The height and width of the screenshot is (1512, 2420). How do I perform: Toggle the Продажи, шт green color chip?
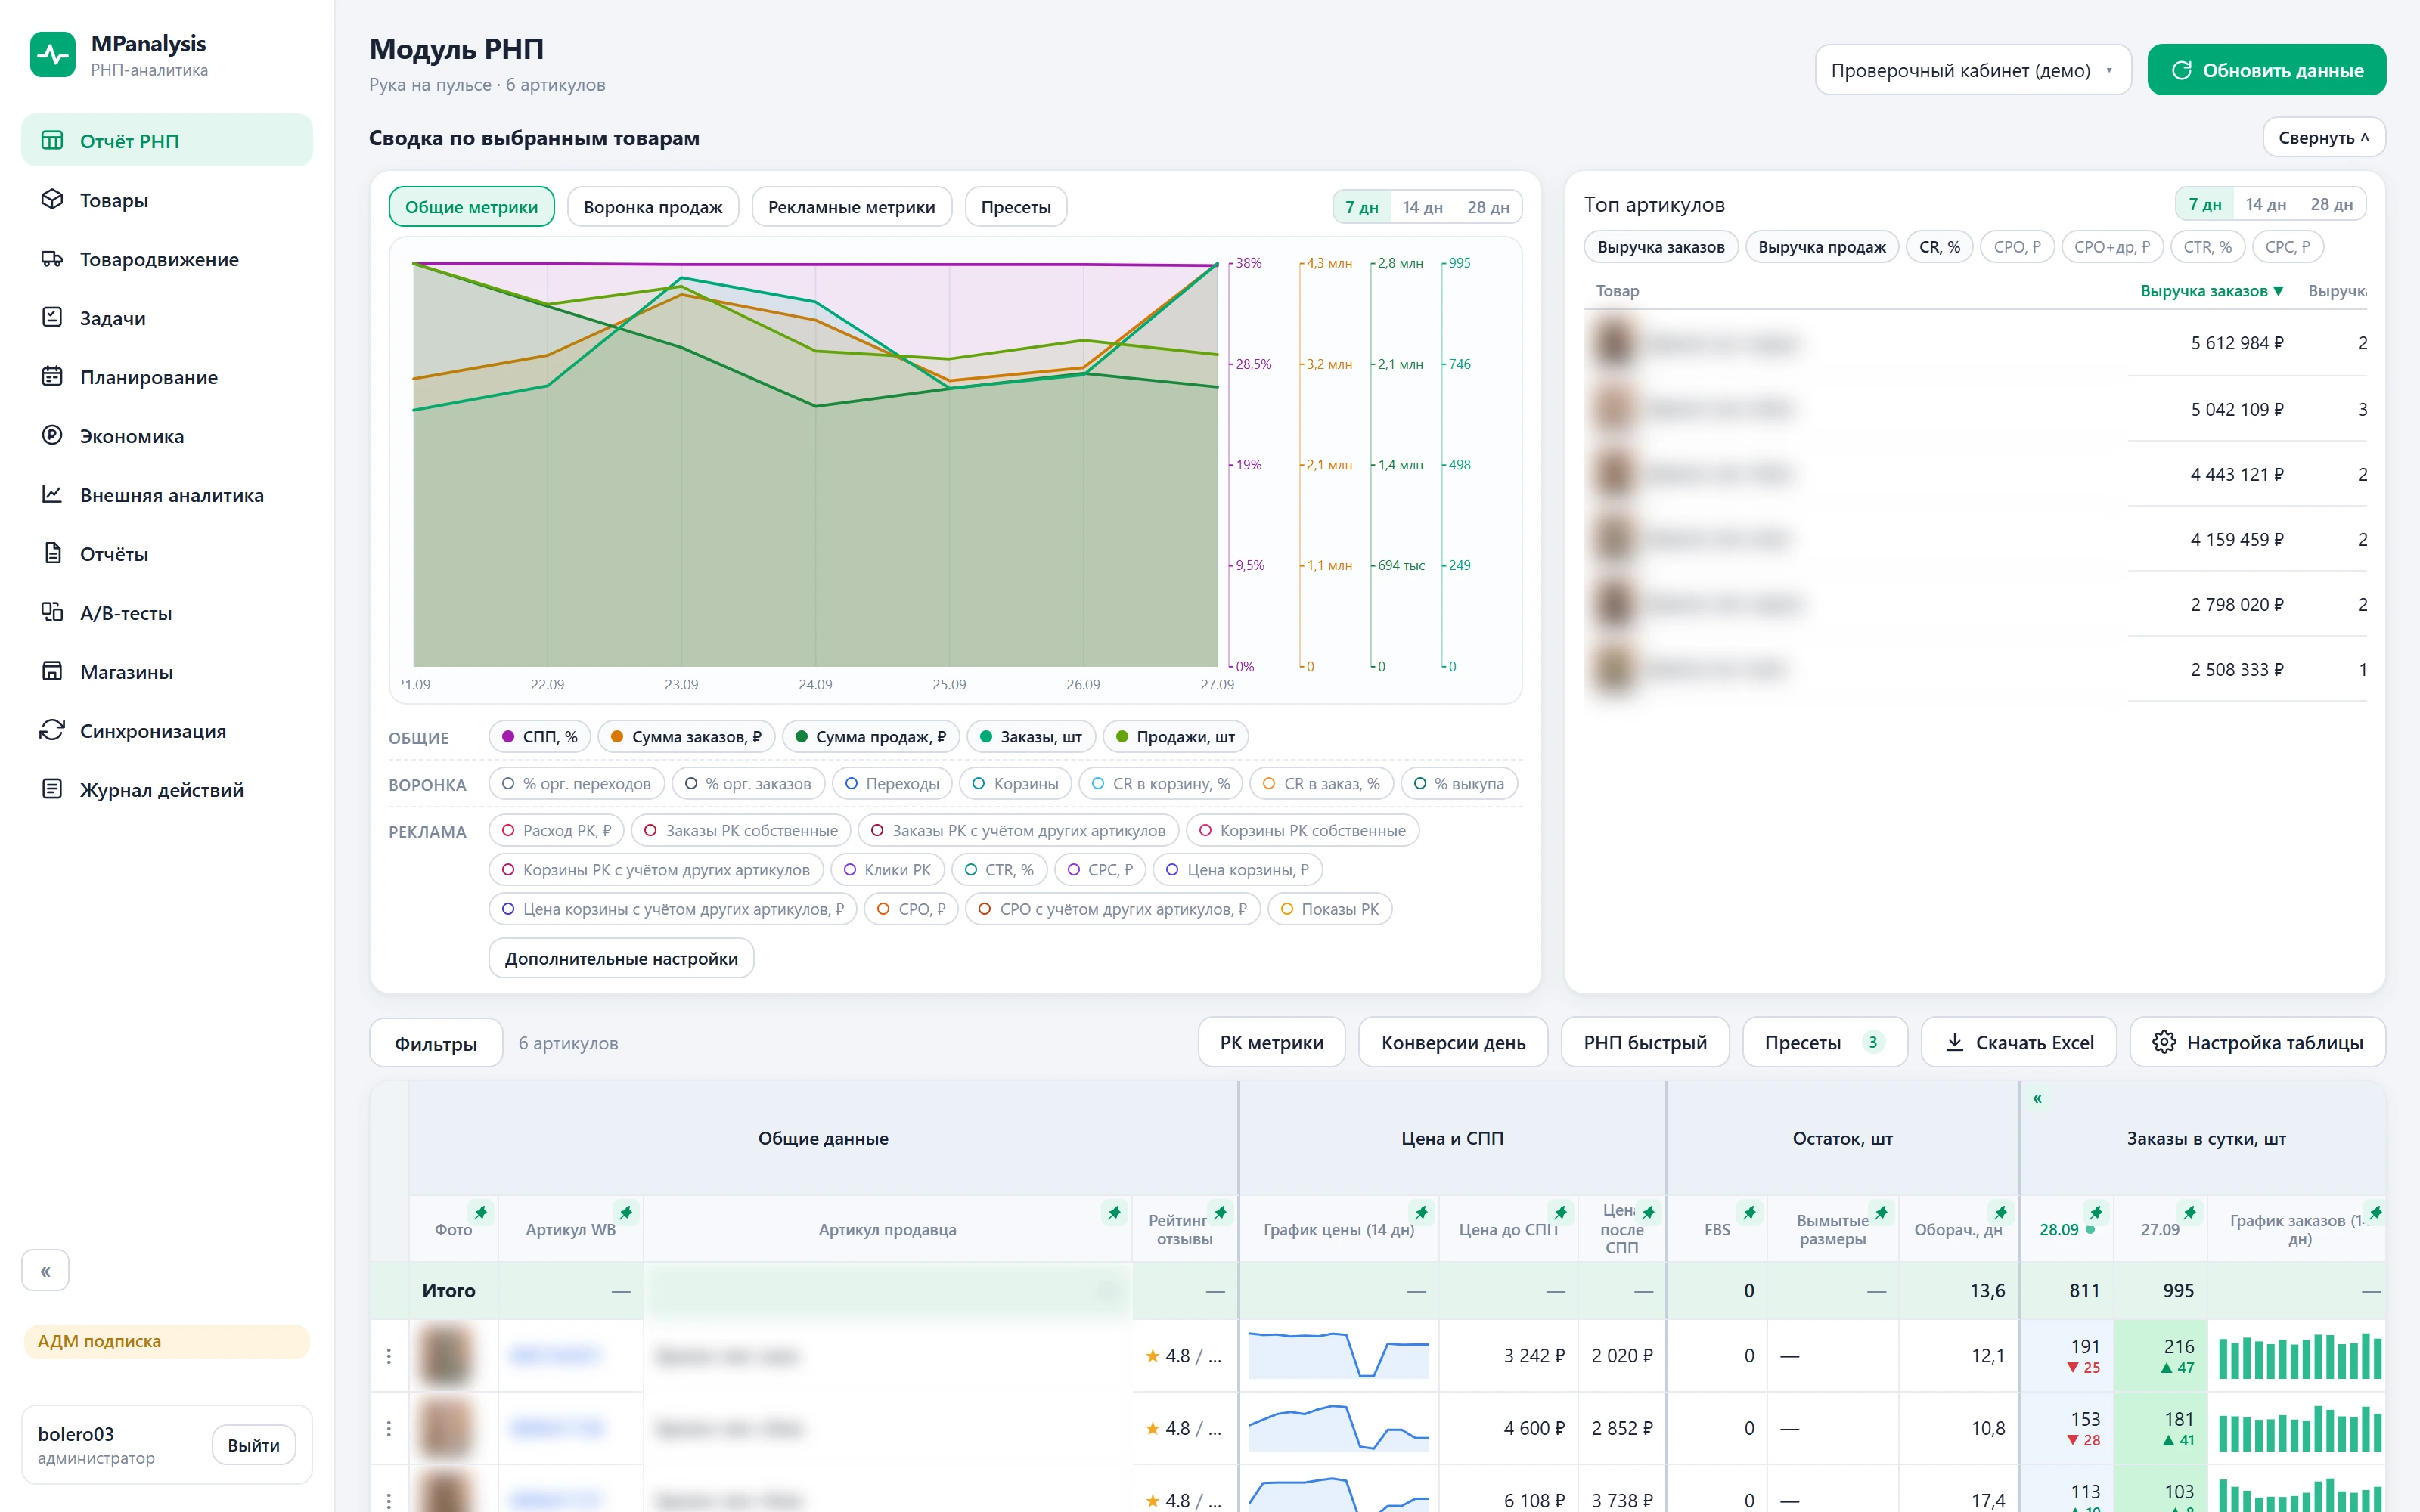pyautogui.click(x=1175, y=737)
